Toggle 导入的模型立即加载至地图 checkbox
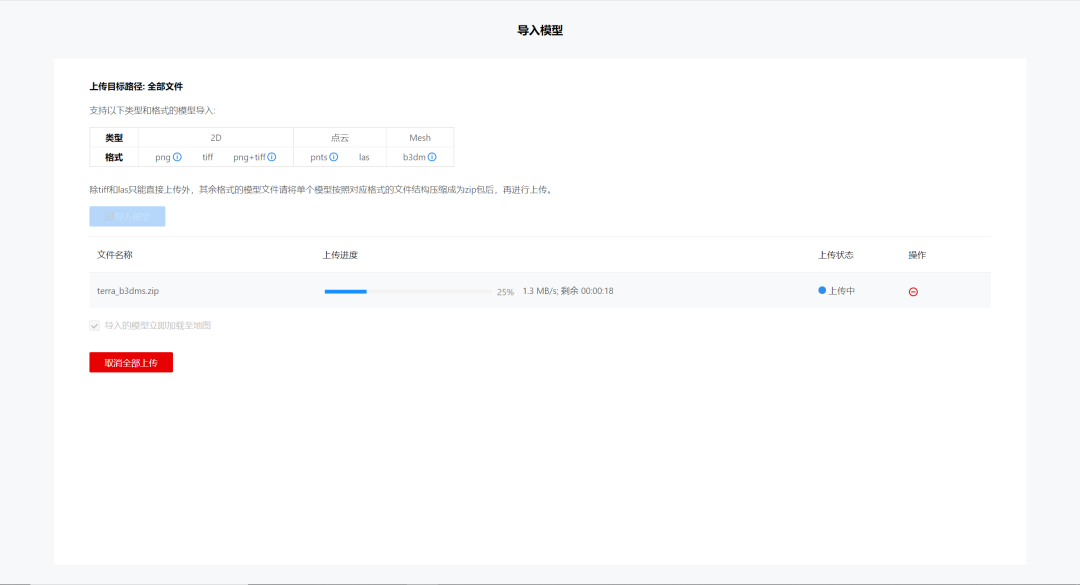This screenshot has height=585, width=1080. coord(95,325)
